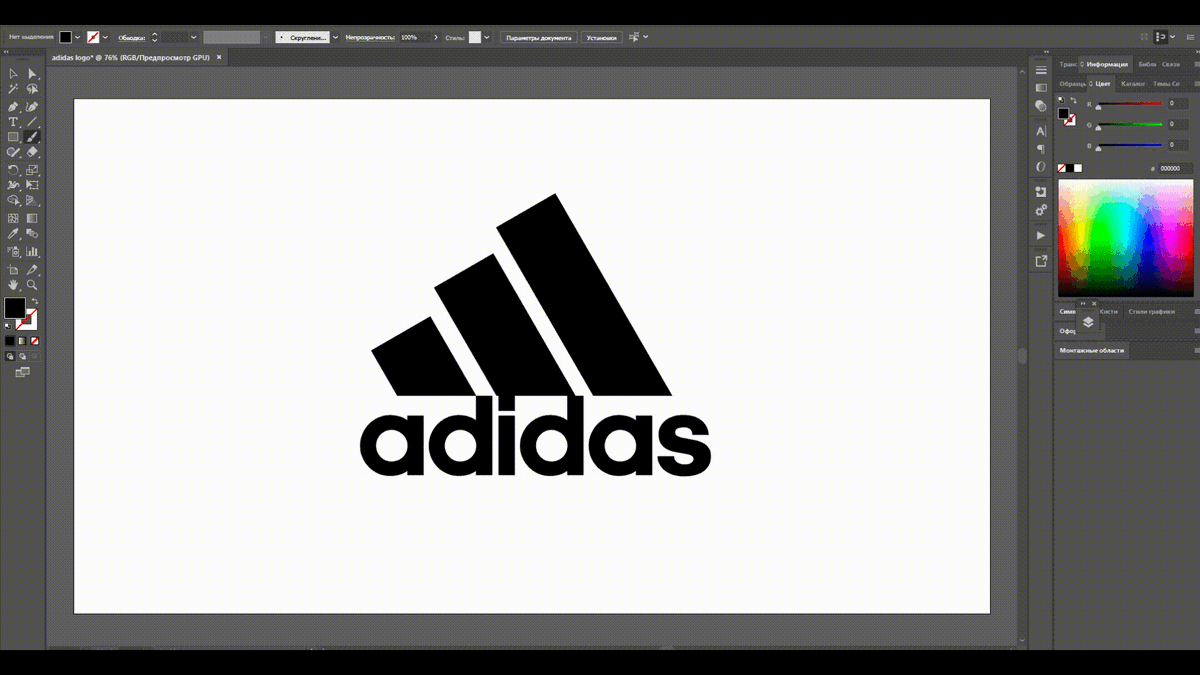Click 'Параметры документа' button
Viewport: 1200px width, 675px height.
coord(539,37)
